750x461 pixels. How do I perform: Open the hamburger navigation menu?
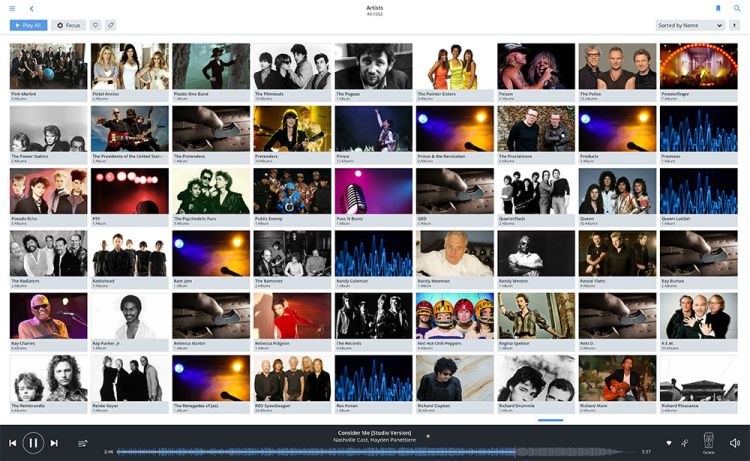tap(12, 8)
